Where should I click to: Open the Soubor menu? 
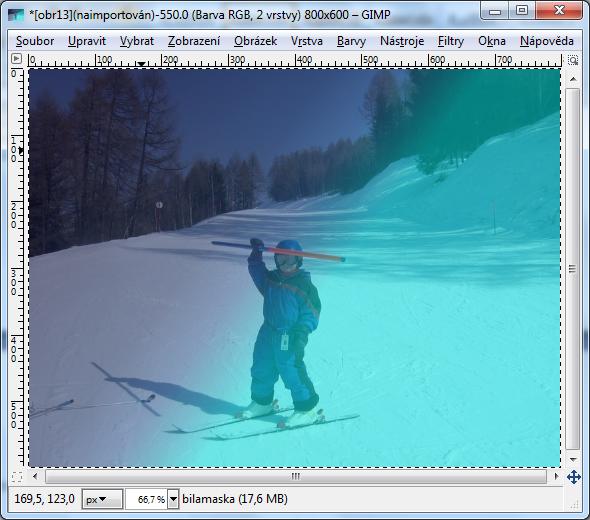pos(35,41)
